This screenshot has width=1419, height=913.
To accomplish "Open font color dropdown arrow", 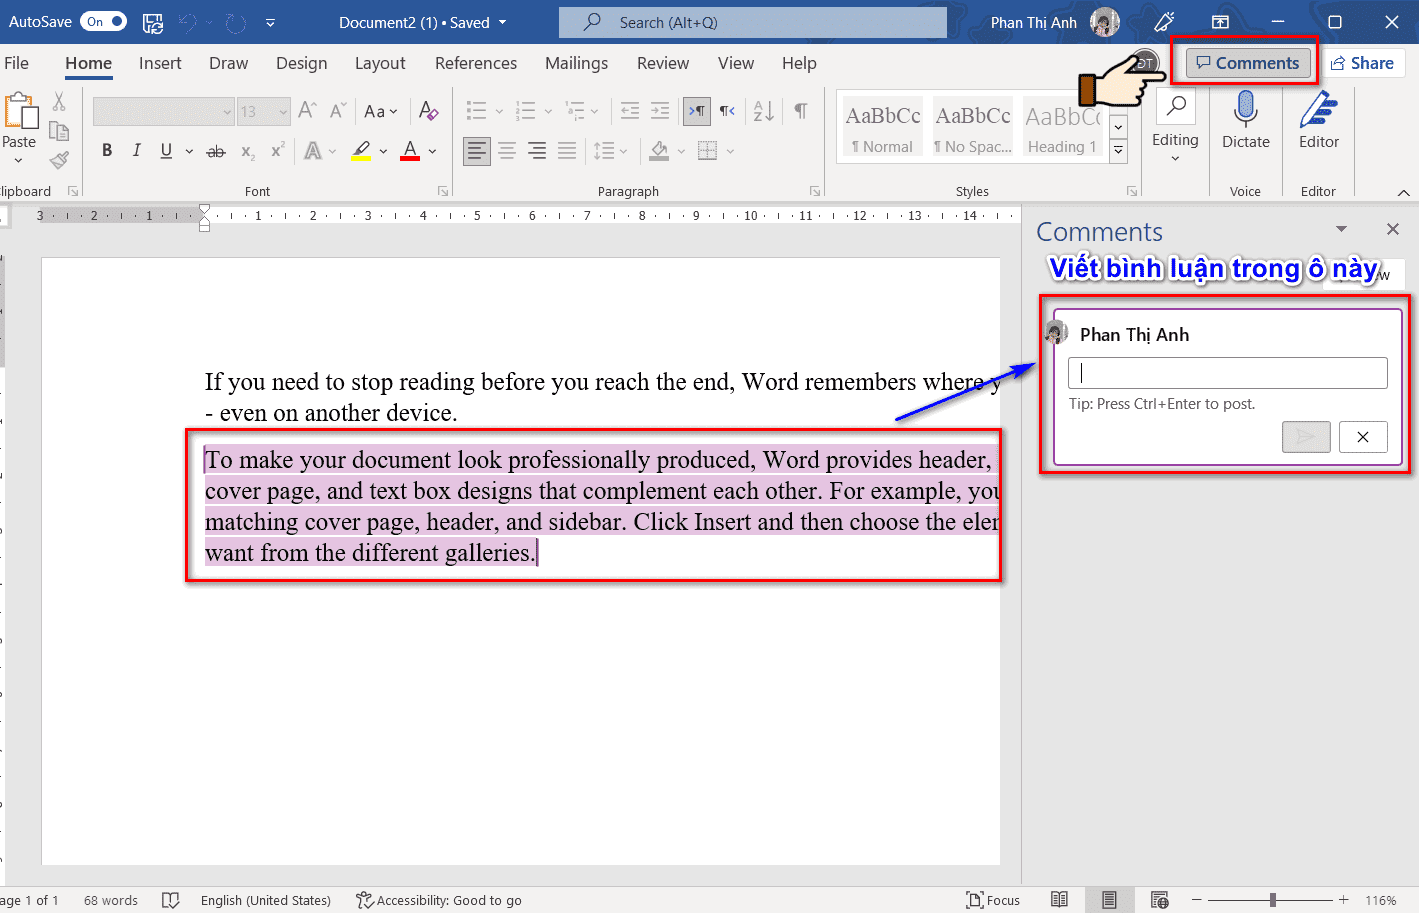I will click(433, 151).
